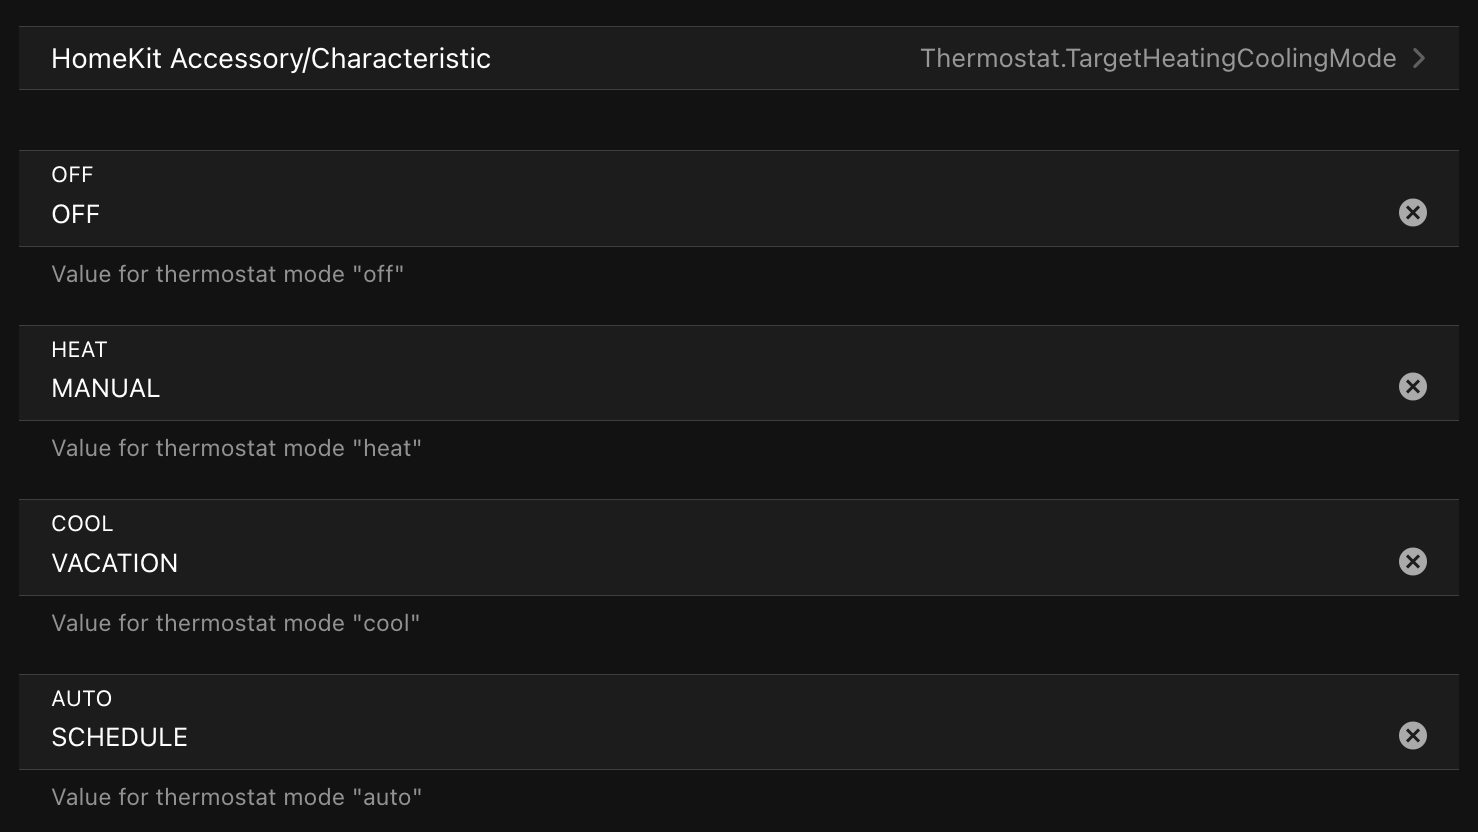This screenshot has height=832, width=1478.
Task: Click the HEAT field label
Action: pos(79,350)
